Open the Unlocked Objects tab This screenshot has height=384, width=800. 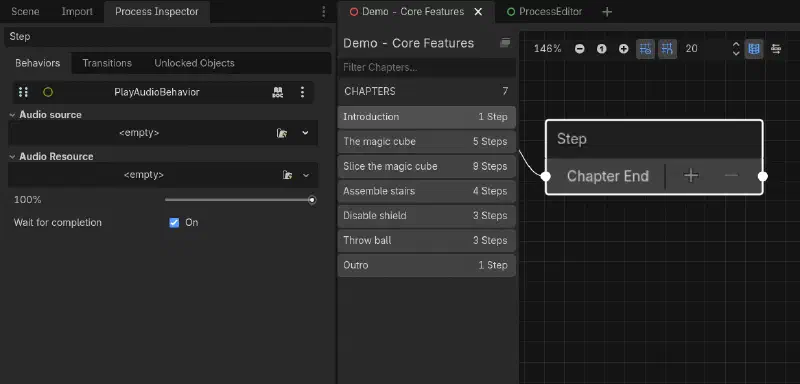[x=194, y=63]
